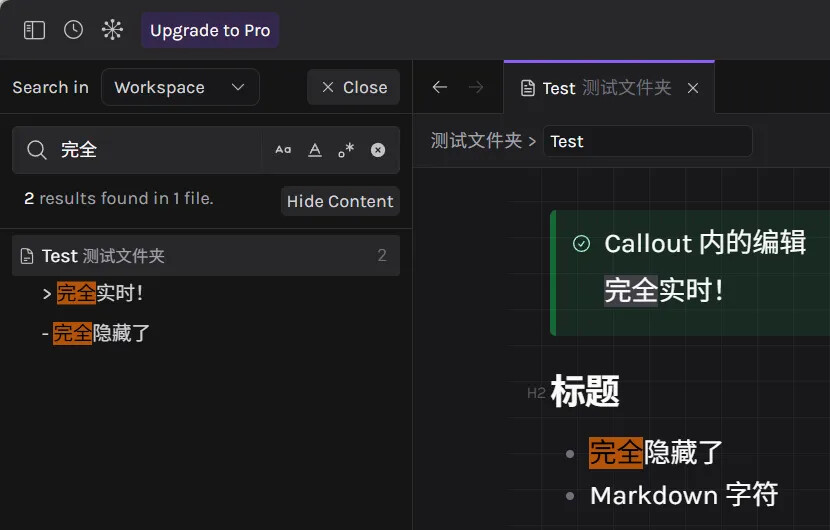Toggle match case search option
Image resolution: width=830 pixels, height=530 pixels.
tap(283, 150)
